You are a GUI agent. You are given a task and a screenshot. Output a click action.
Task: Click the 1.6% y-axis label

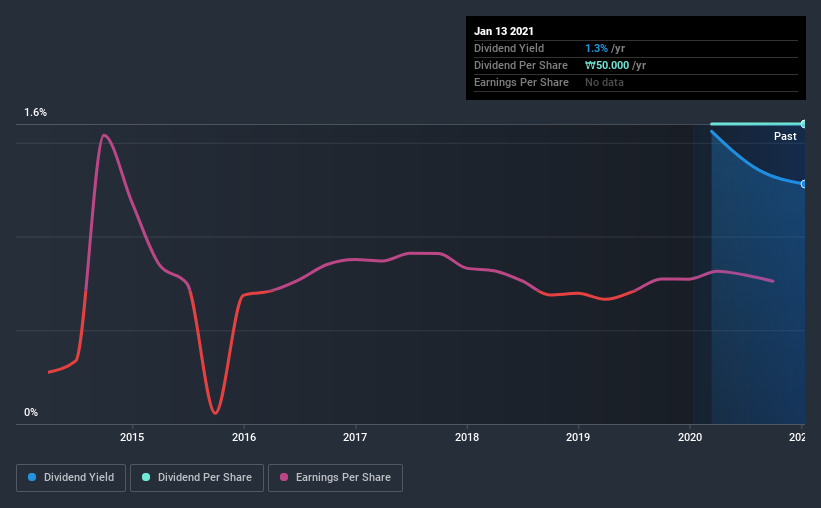(36, 113)
